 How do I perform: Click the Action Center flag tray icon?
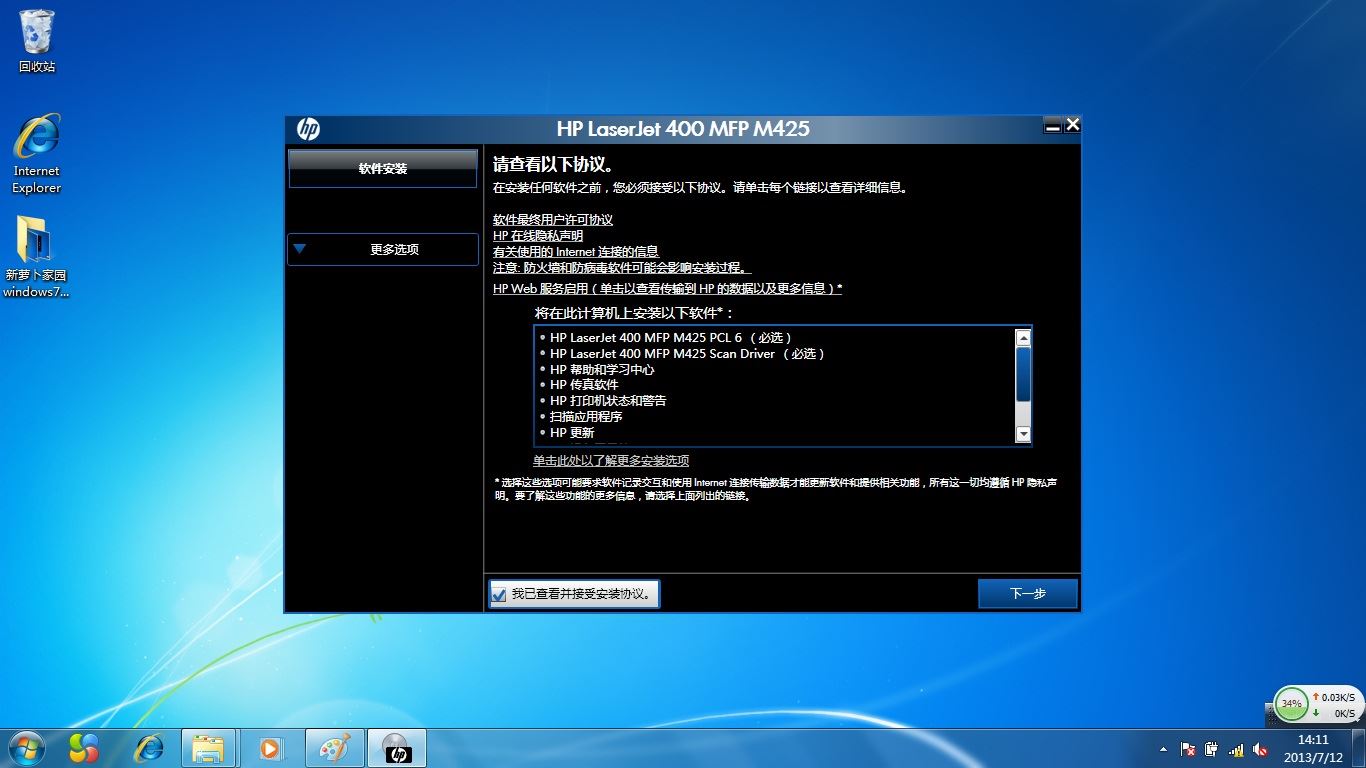[x=1188, y=749]
